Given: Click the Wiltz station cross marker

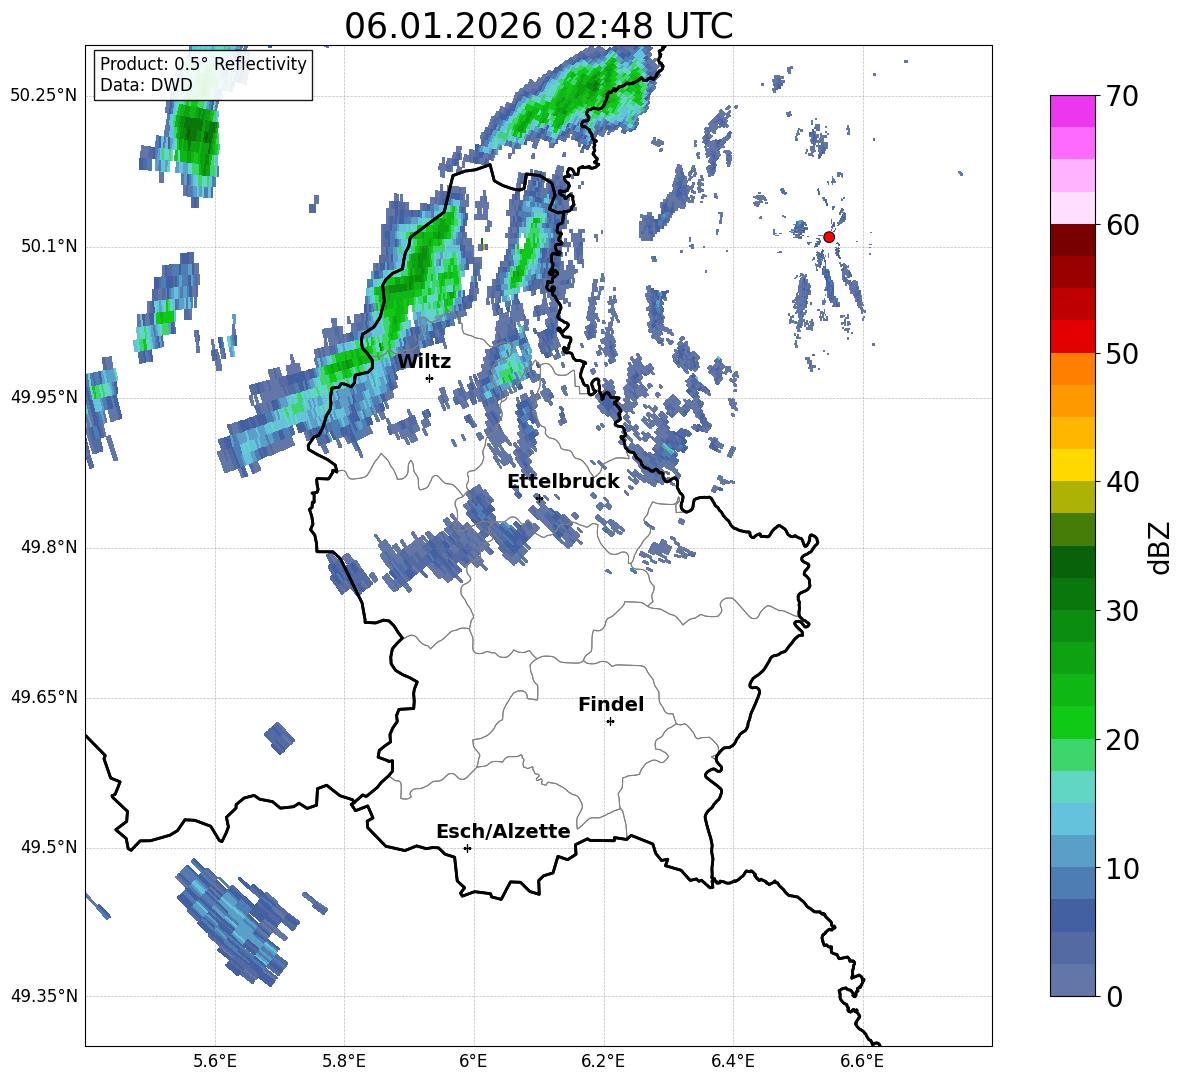Looking at the screenshot, I should pos(430,378).
